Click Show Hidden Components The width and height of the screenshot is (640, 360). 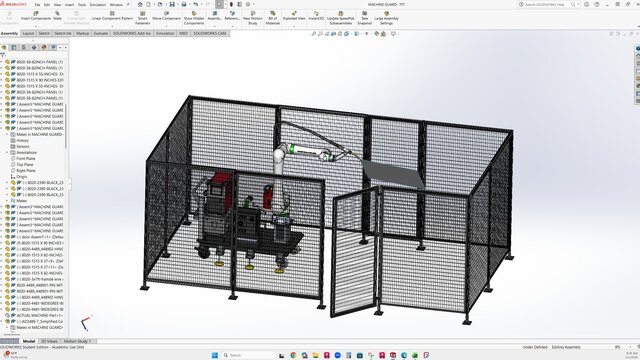(194, 18)
